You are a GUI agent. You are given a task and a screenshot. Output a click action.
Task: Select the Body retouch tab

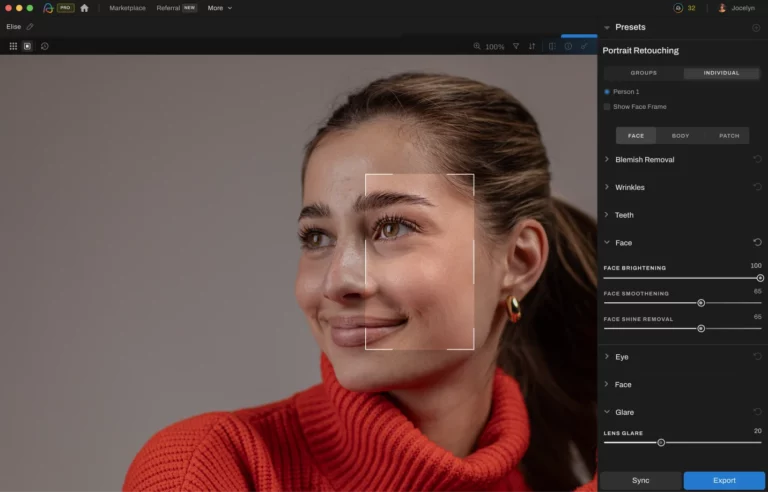pyautogui.click(x=680, y=136)
